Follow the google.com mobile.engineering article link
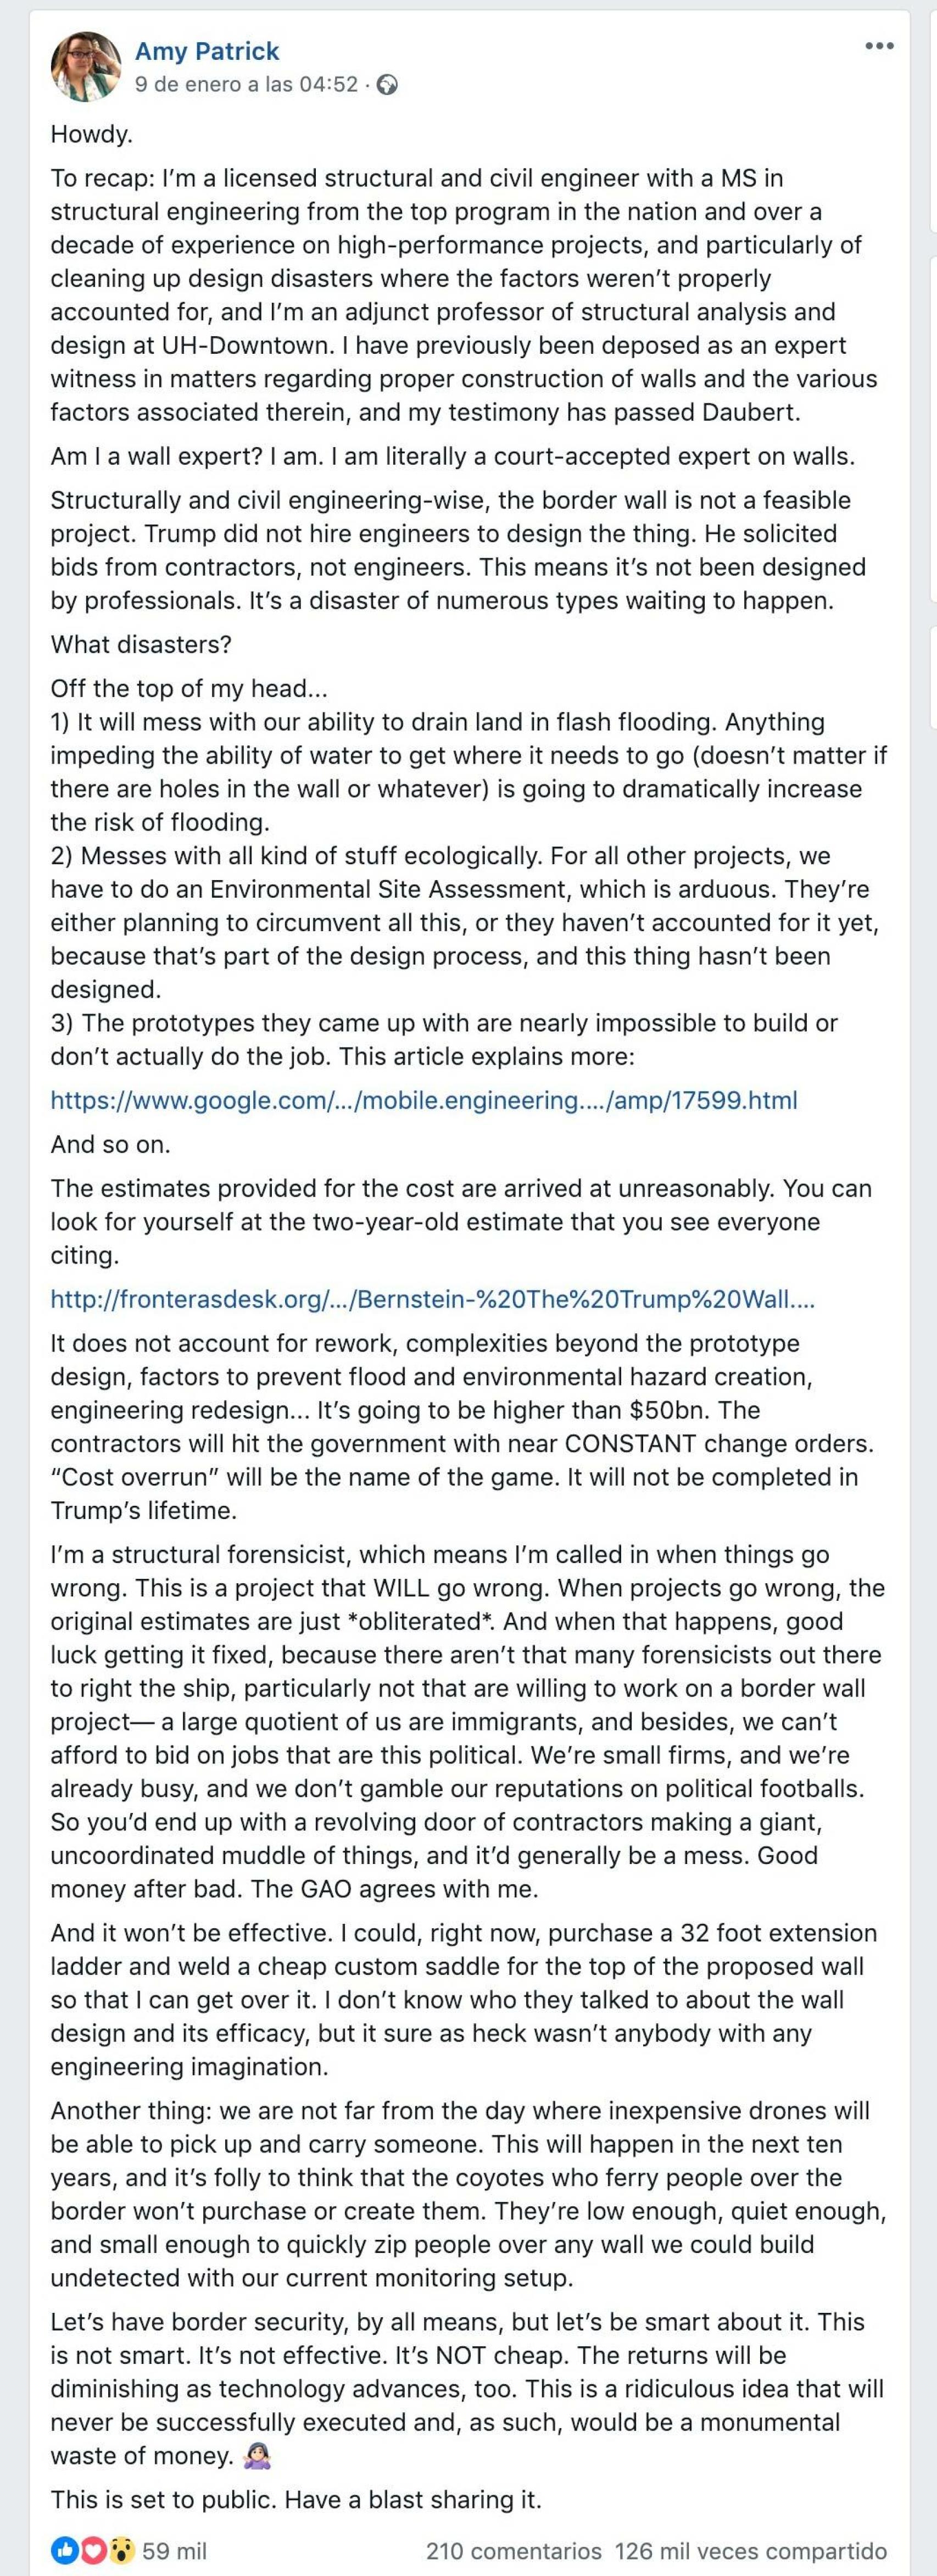Screen dimensions: 937x2576 tap(424, 1101)
